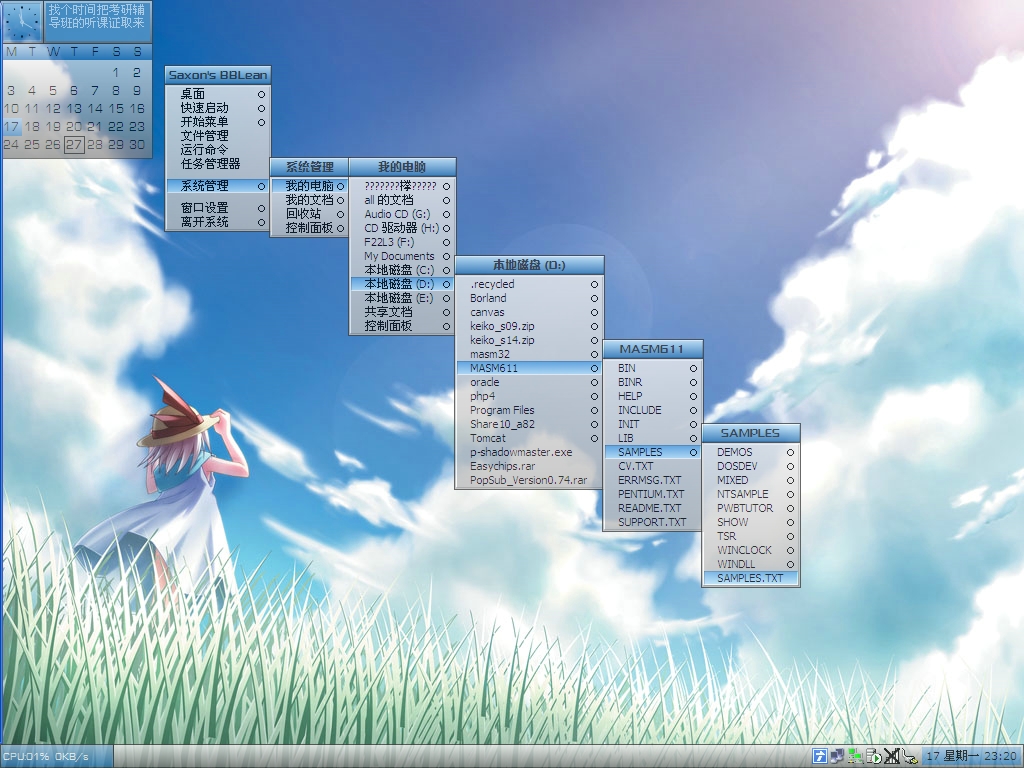Open PopSub_Version0.74.rar file entry
1024x768 pixels.
(529, 480)
